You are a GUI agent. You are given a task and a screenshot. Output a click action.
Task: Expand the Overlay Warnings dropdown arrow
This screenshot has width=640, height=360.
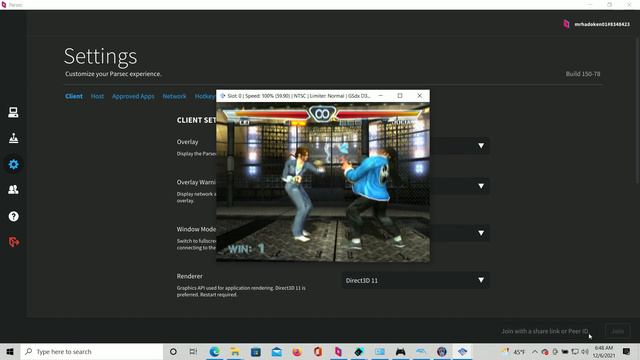point(481,186)
